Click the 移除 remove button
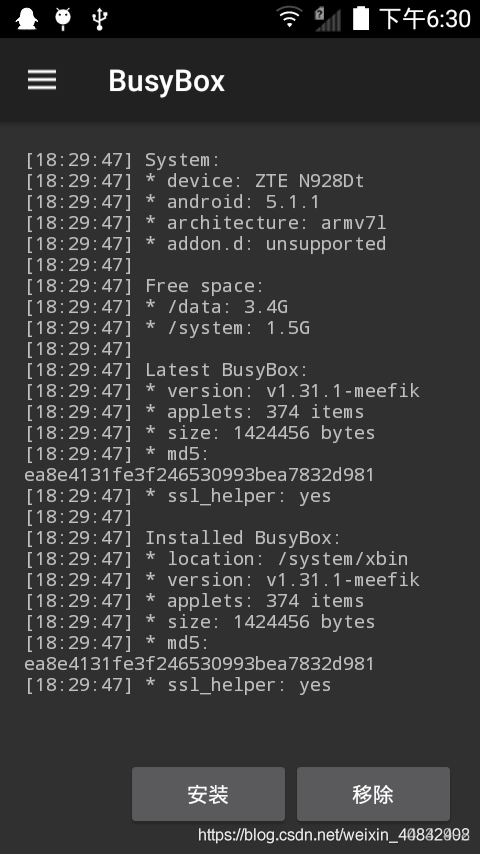 (373, 794)
